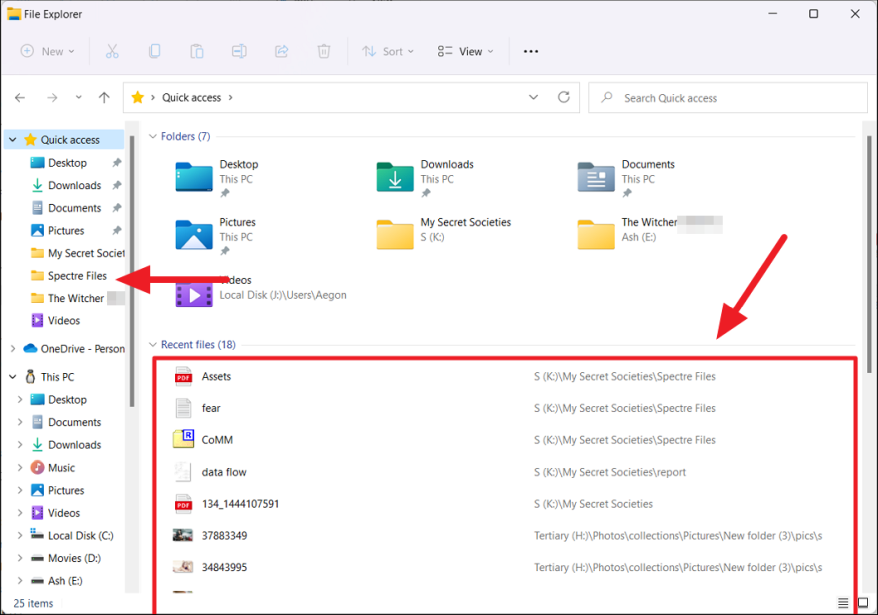Switch to details view layout icon
Screen dimensions: 878x615
click(843, 603)
